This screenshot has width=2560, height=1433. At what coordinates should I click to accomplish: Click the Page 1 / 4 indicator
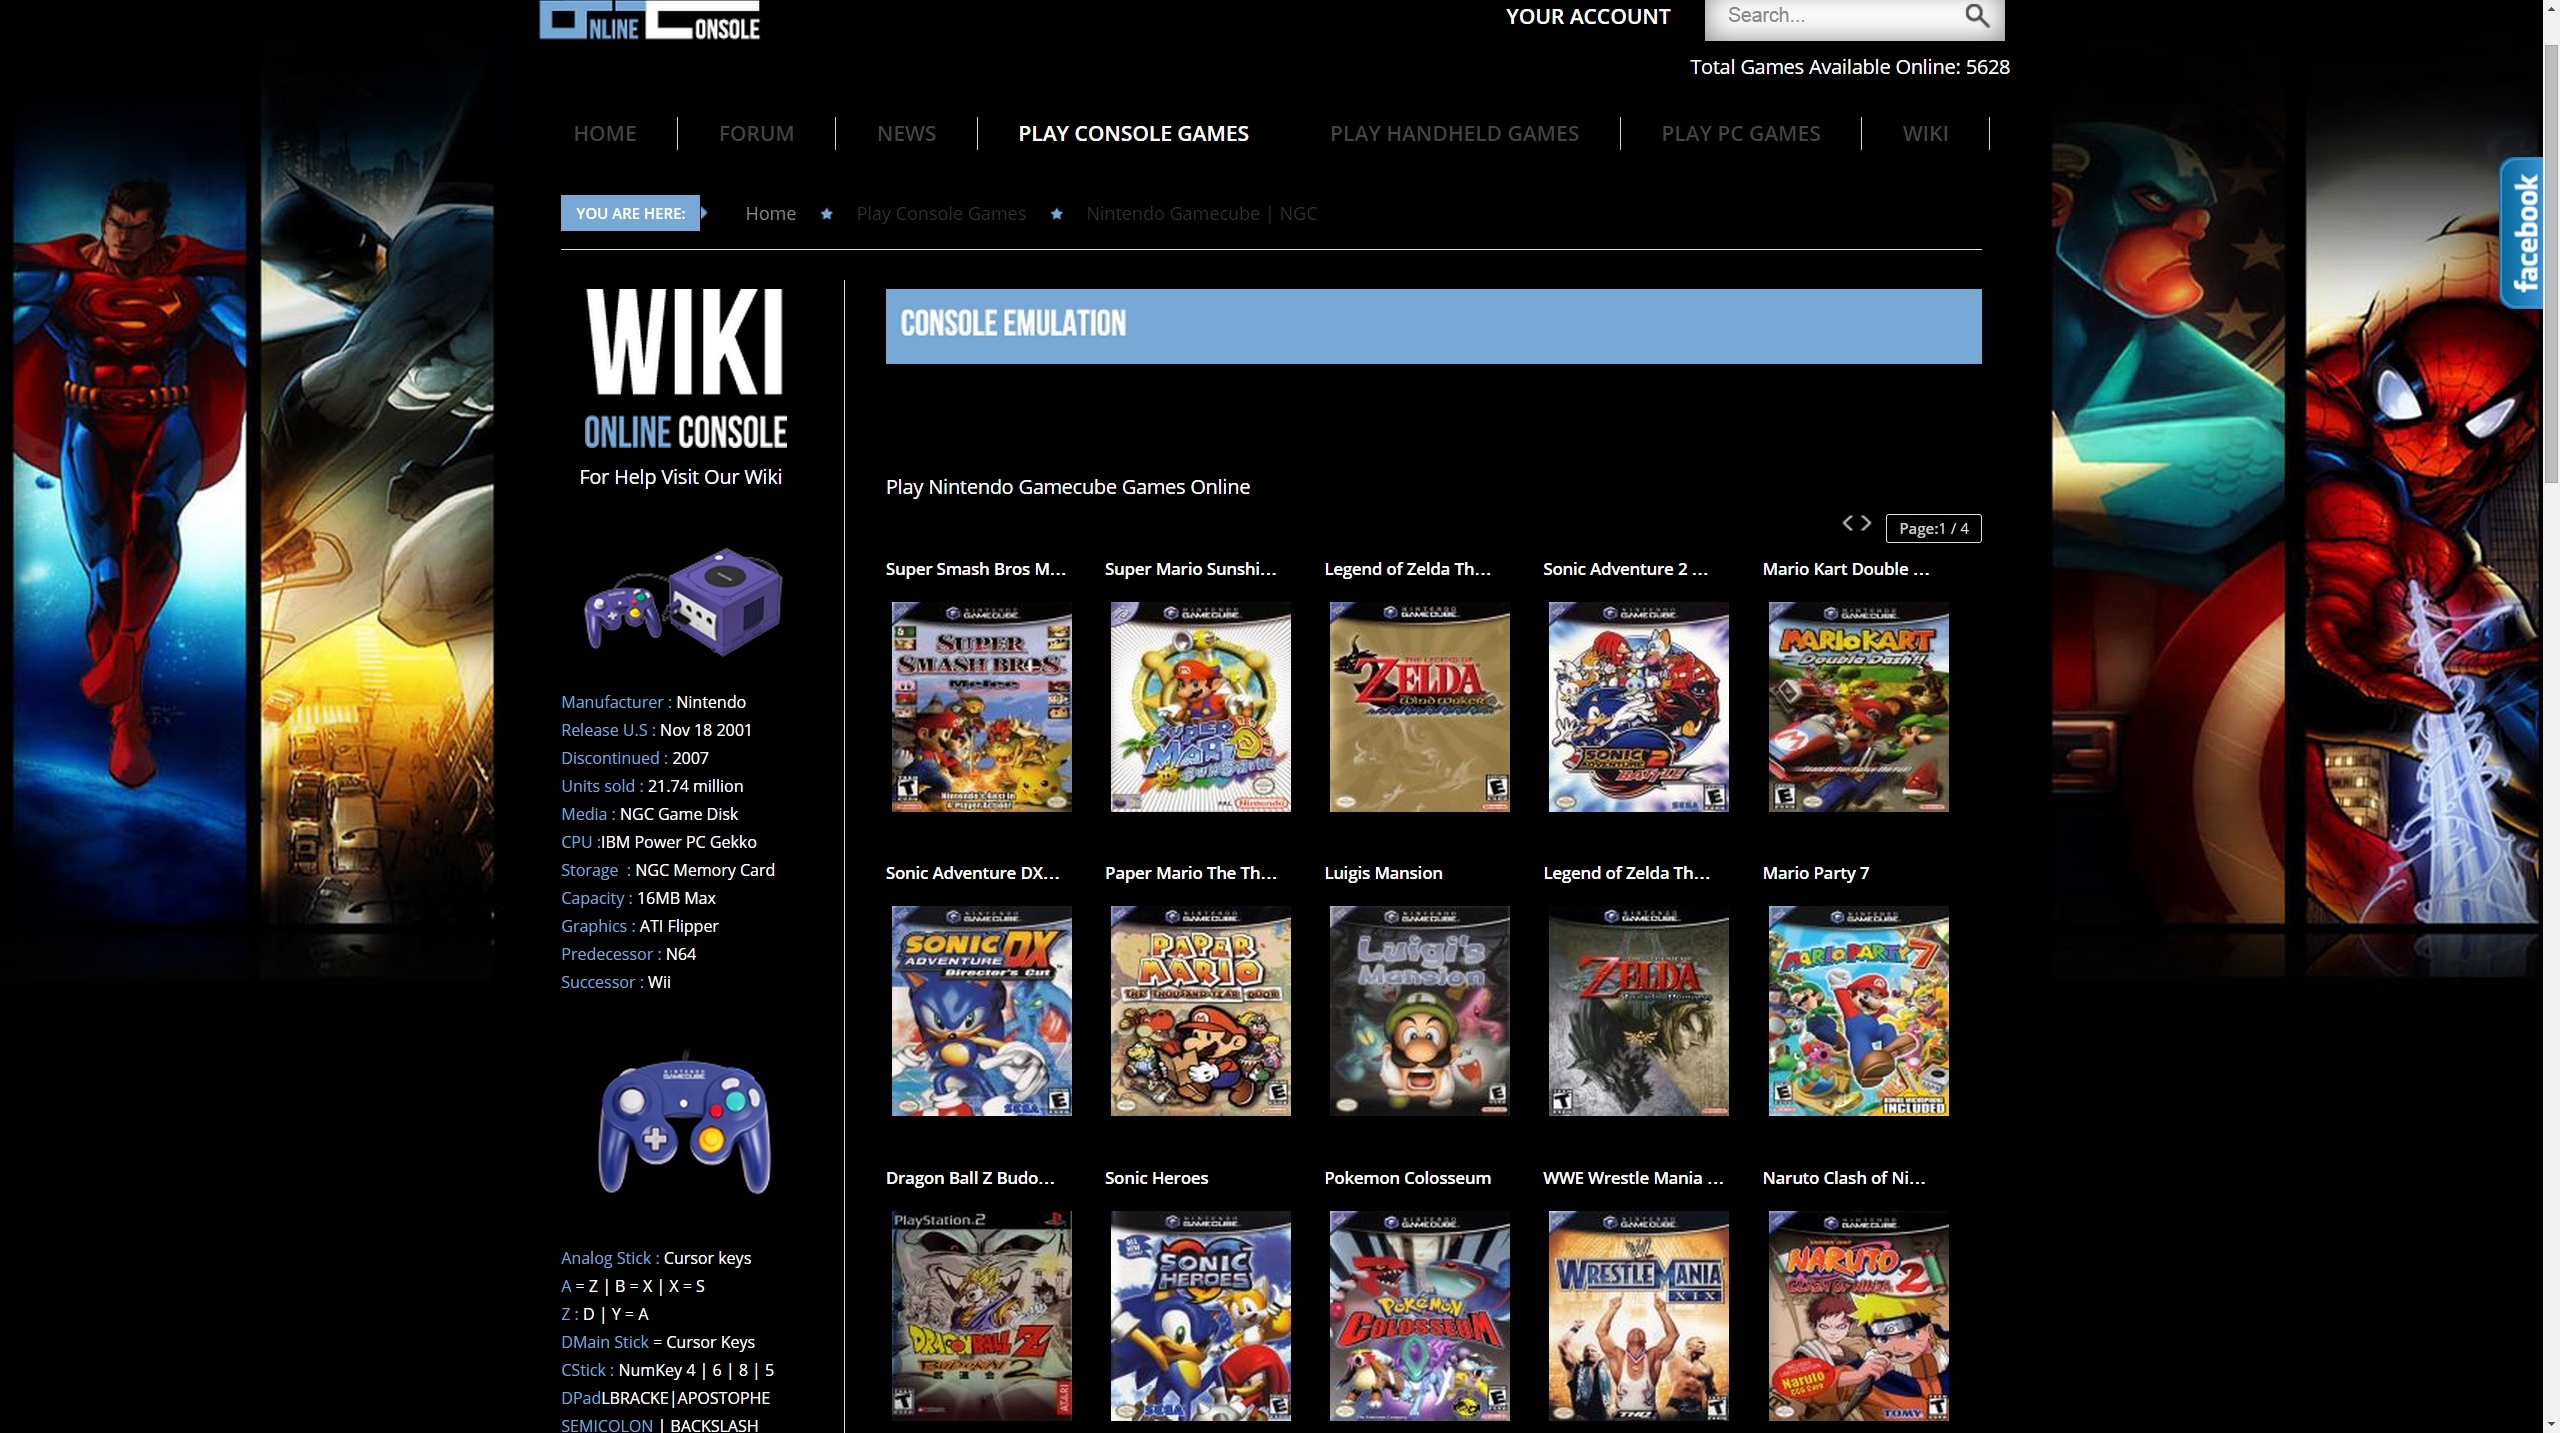pyautogui.click(x=1933, y=528)
